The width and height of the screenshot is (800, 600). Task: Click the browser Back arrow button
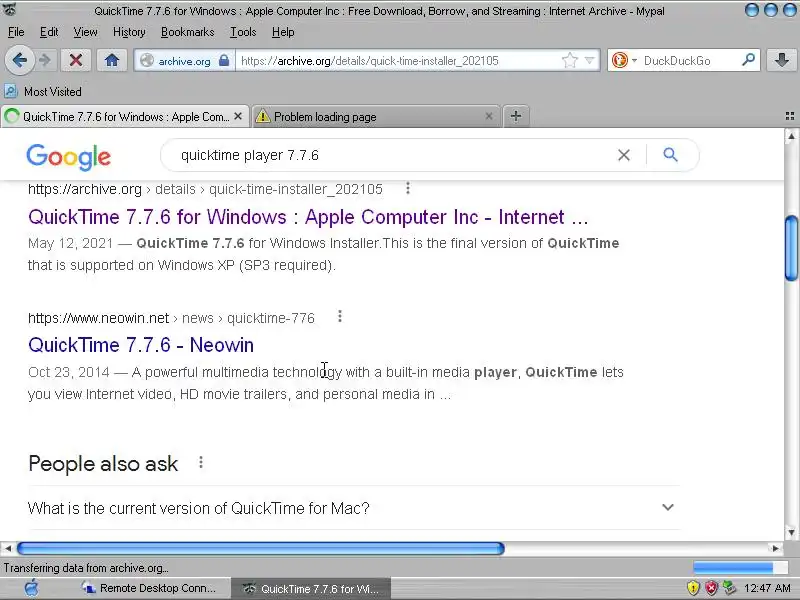(19, 61)
